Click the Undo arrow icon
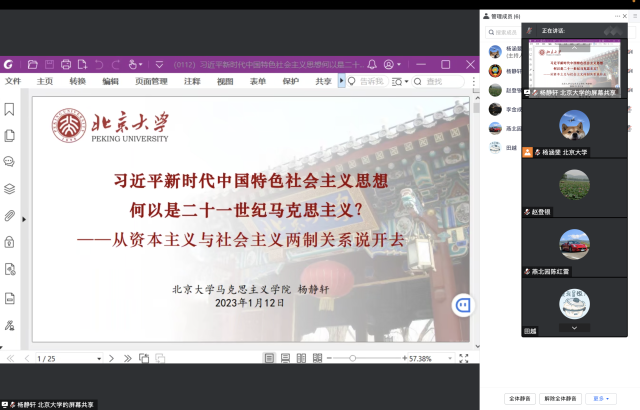 click(99, 64)
